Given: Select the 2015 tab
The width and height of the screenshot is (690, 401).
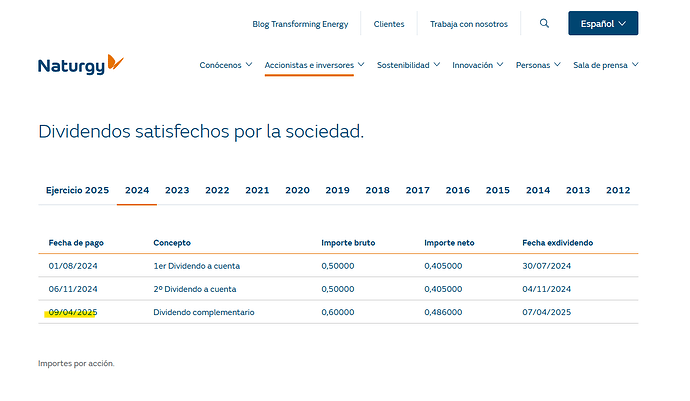Looking at the screenshot, I should pos(498,190).
